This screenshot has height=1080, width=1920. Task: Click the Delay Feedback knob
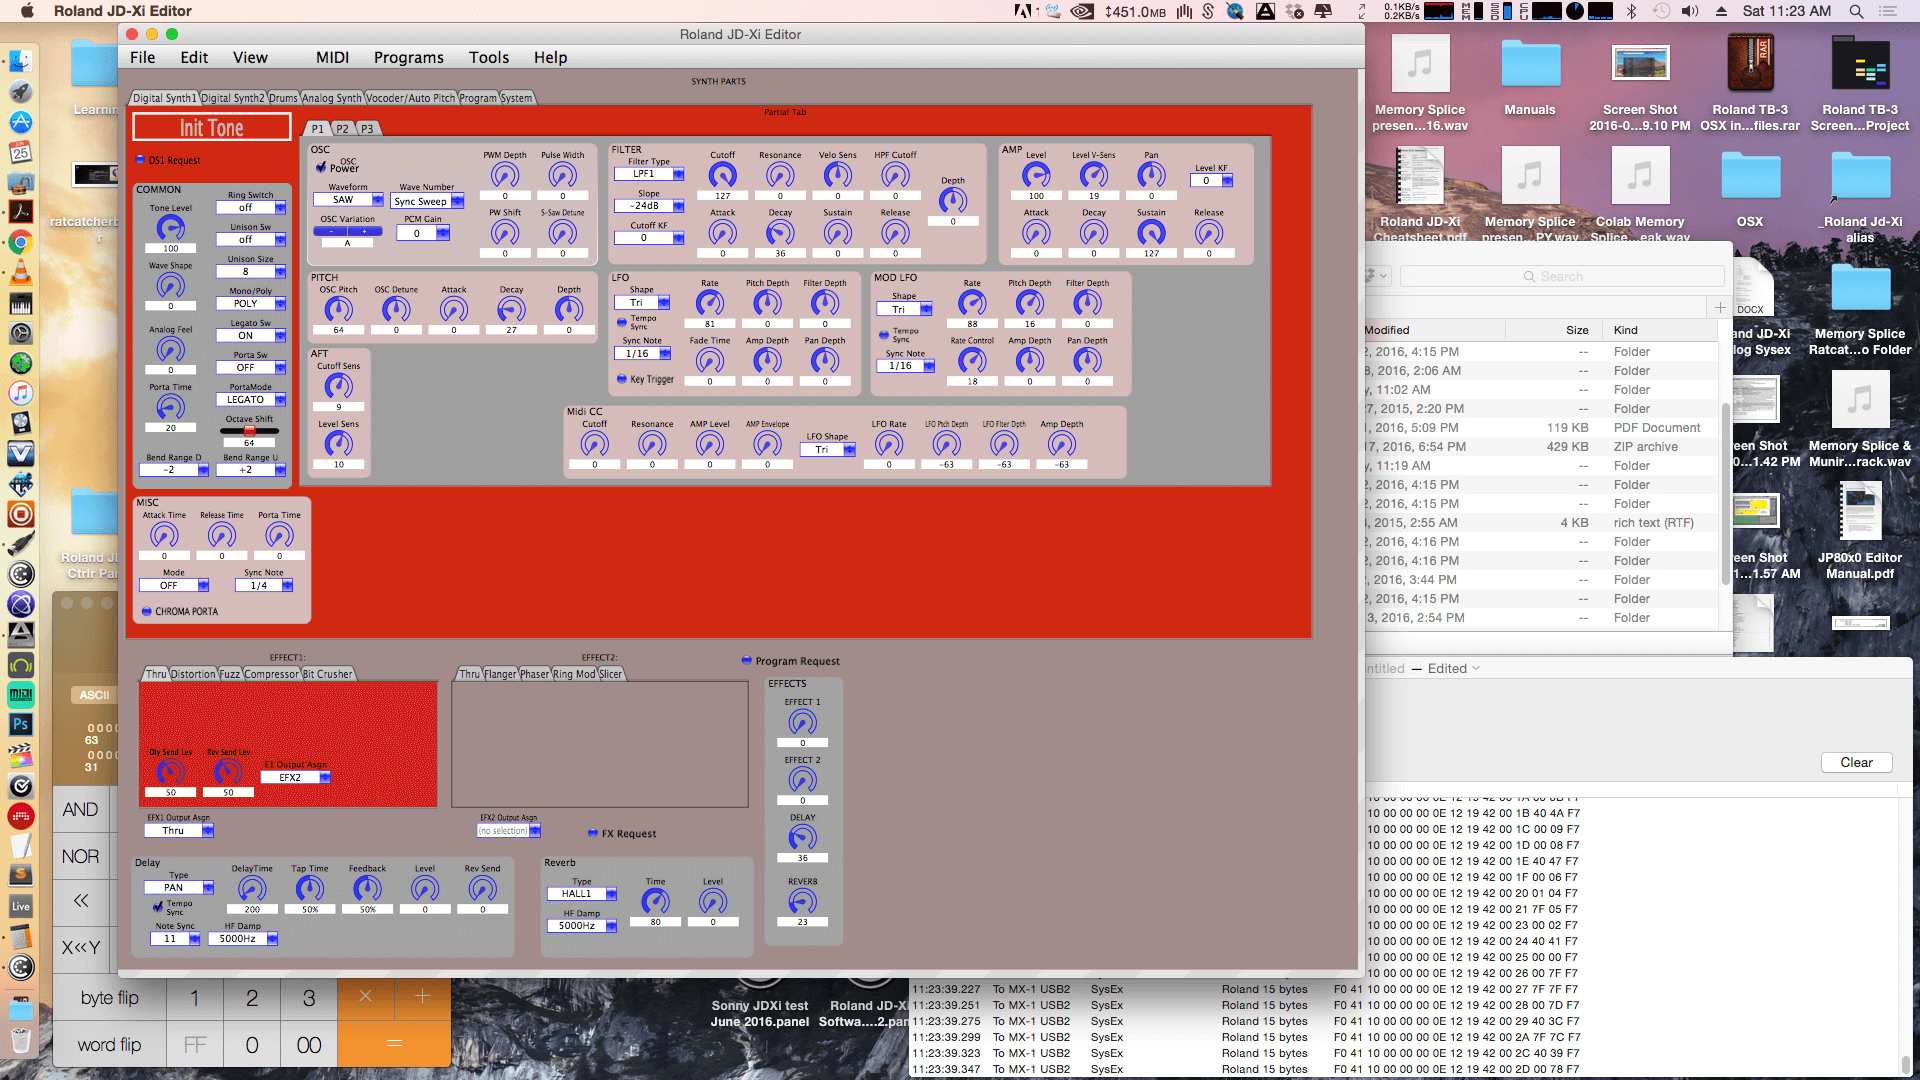[x=367, y=889]
